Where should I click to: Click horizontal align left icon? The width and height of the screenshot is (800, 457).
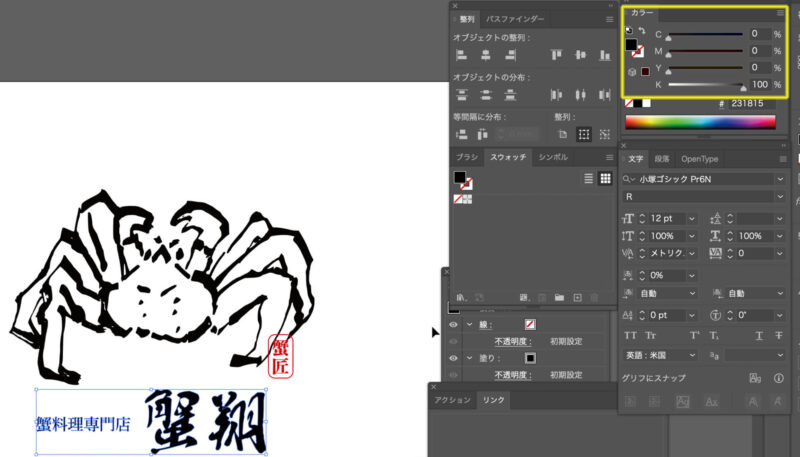[x=462, y=55]
